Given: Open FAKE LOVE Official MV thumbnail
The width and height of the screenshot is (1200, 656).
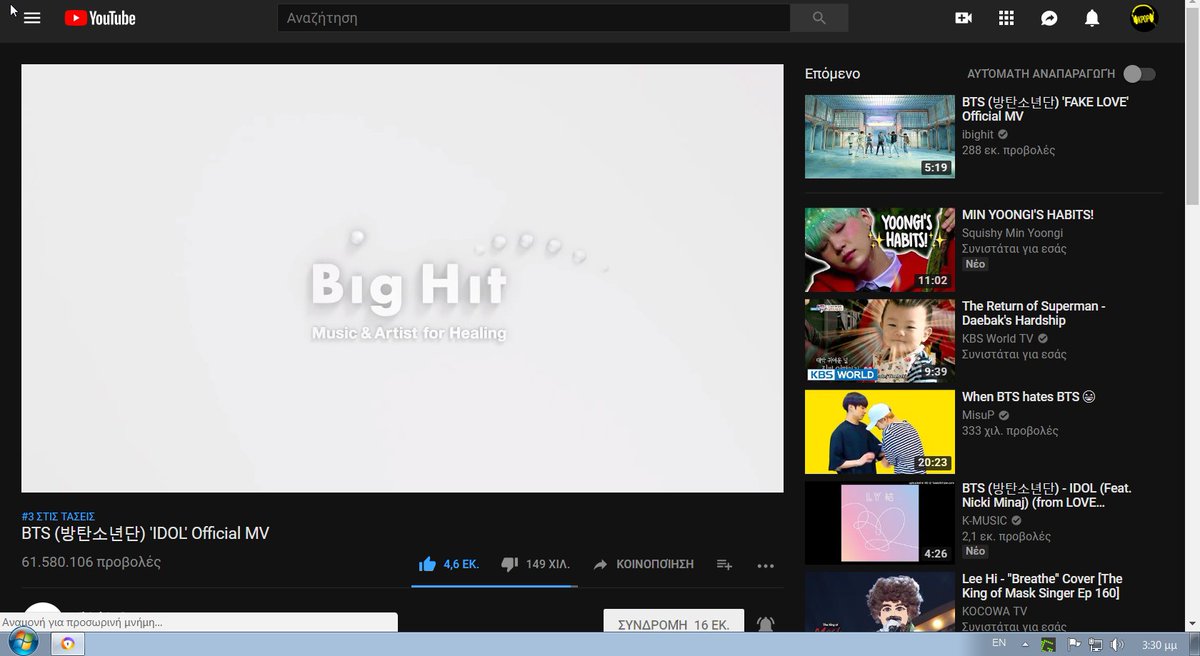Looking at the screenshot, I should click(880, 137).
